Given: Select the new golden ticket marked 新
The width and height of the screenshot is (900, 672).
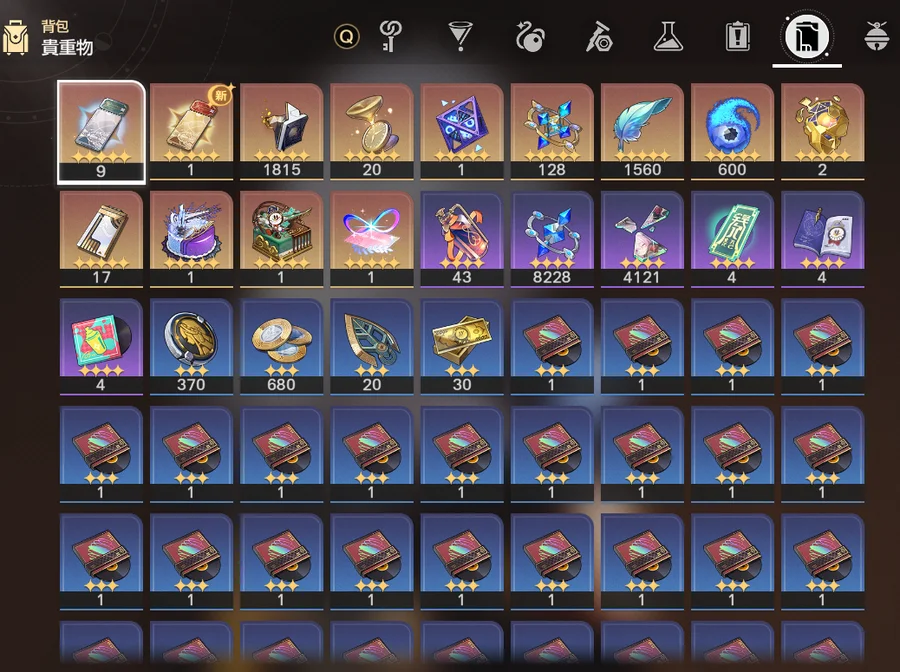Looking at the screenshot, I should [x=192, y=131].
